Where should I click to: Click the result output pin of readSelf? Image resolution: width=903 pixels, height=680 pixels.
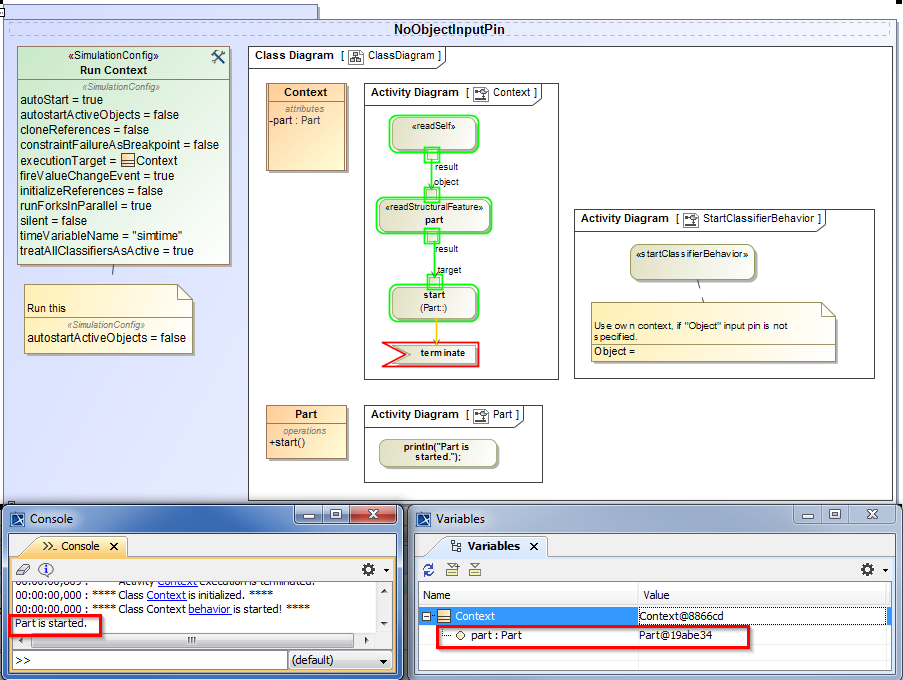click(x=432, y=155)
